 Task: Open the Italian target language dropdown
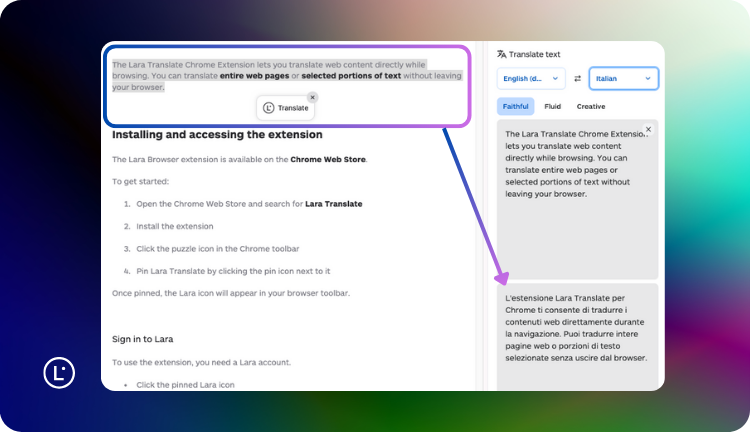point(623,78)
